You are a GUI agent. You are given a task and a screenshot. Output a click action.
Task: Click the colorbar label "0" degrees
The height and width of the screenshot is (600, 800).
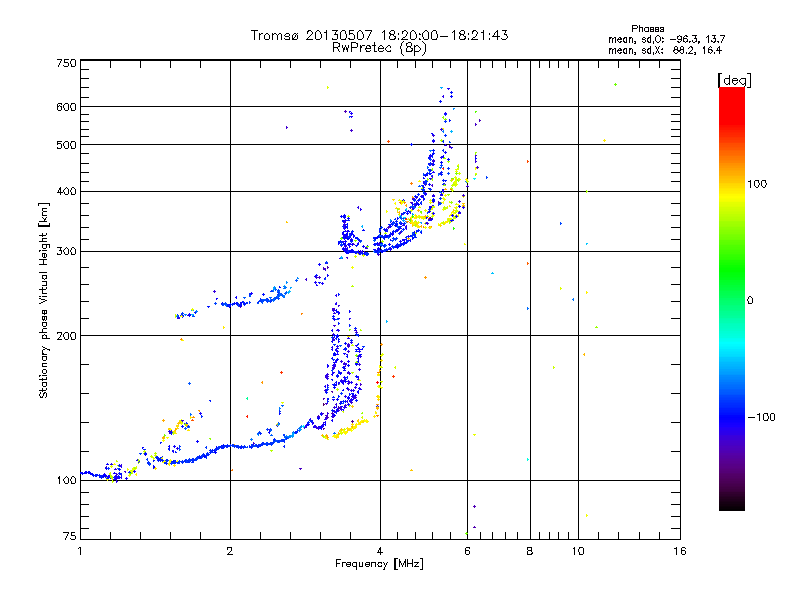(x=750, y=300)
